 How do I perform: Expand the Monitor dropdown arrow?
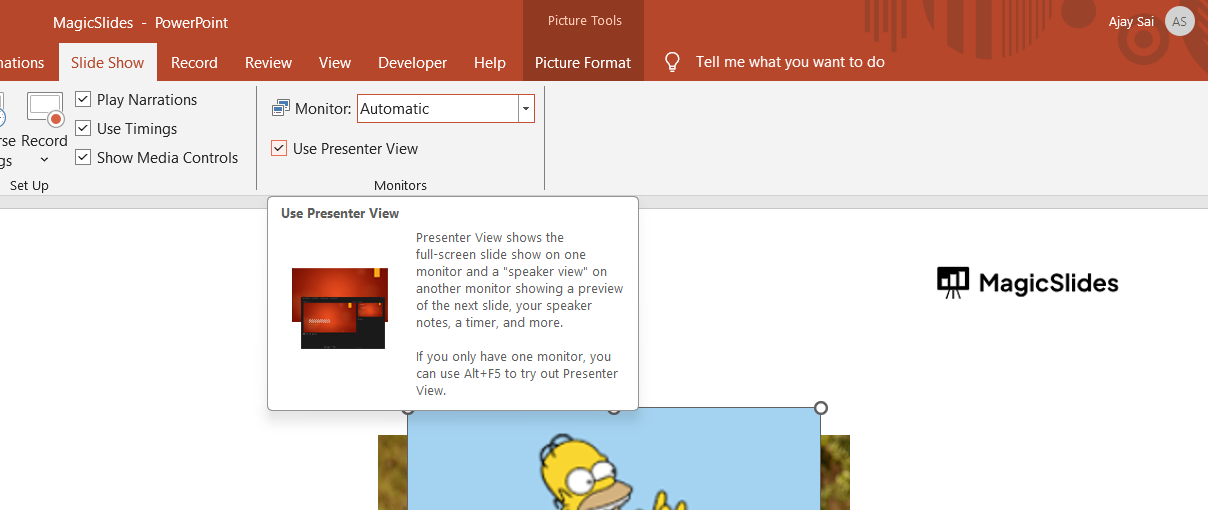(526, 109)
